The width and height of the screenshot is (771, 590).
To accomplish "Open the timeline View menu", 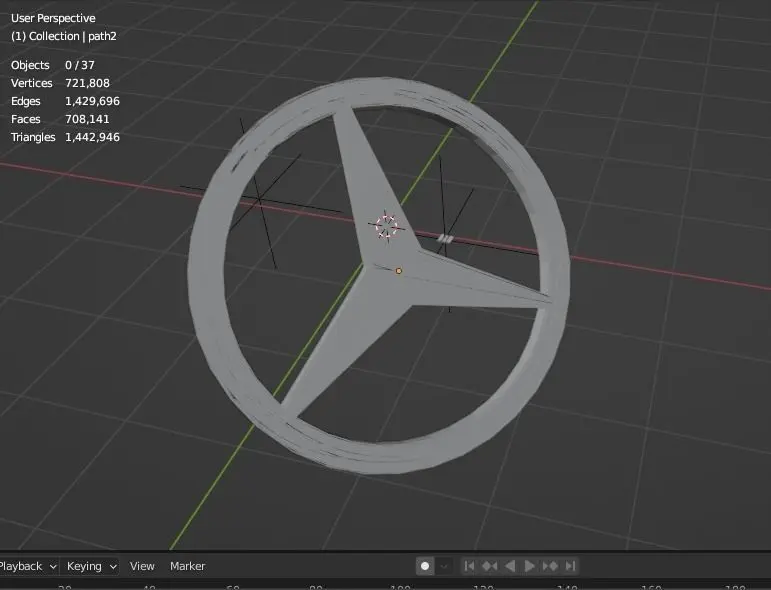I will coord(142,566).
